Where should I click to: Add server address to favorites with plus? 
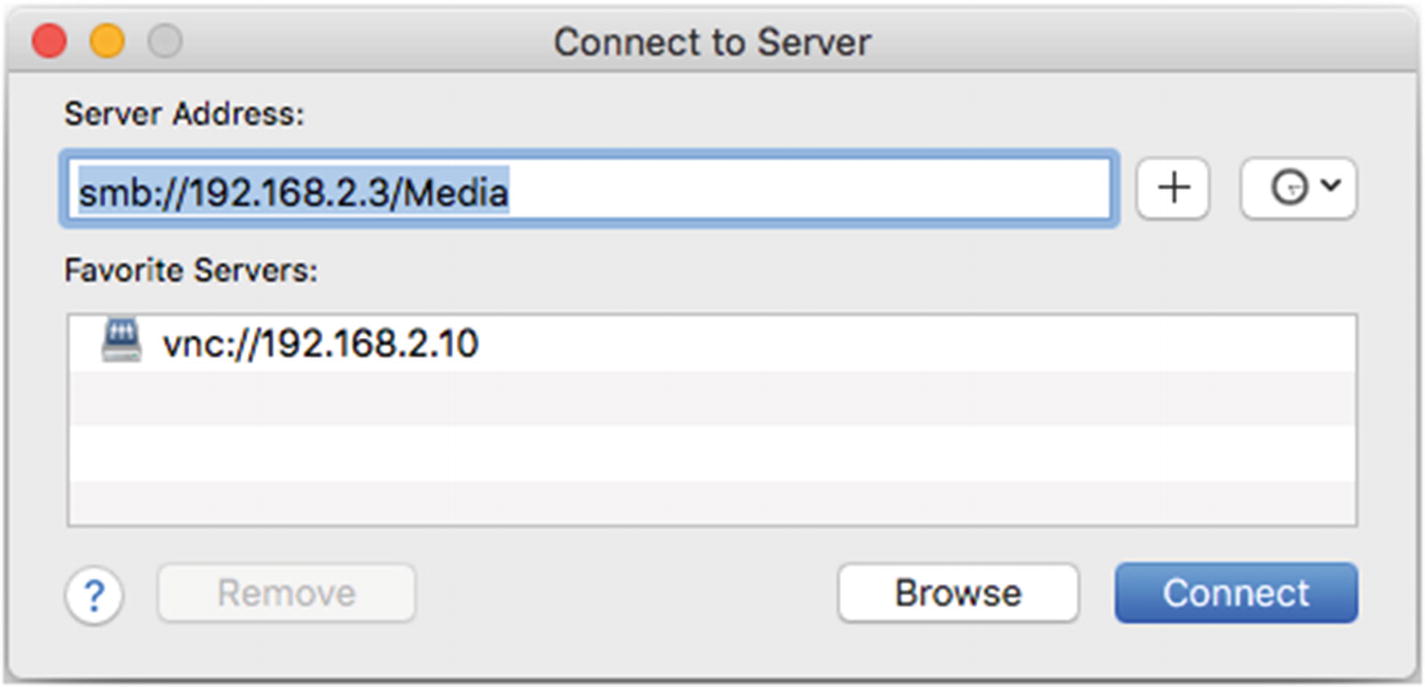(1173, 188)
